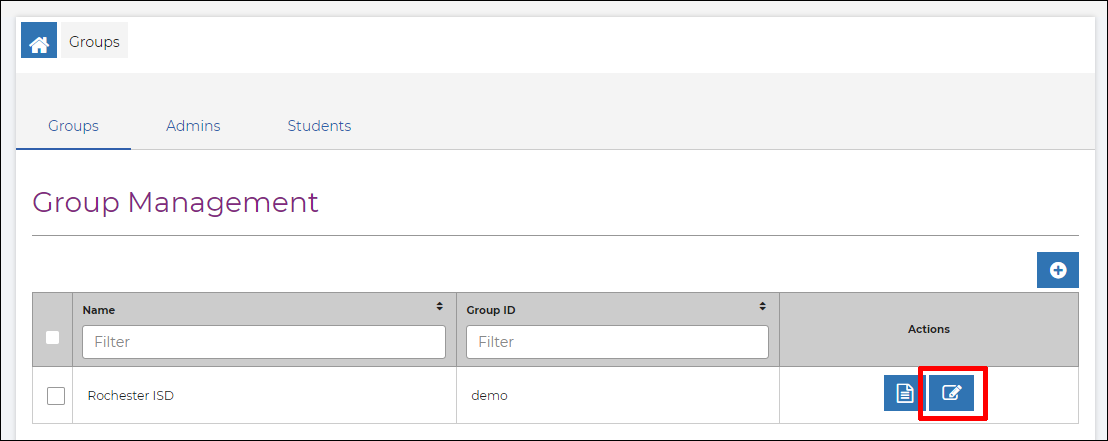The width and height of the screenshot is (1108, 441).
Task: Select the demo group ID cell
Action: pyautogui.click(x=490, y=396)
